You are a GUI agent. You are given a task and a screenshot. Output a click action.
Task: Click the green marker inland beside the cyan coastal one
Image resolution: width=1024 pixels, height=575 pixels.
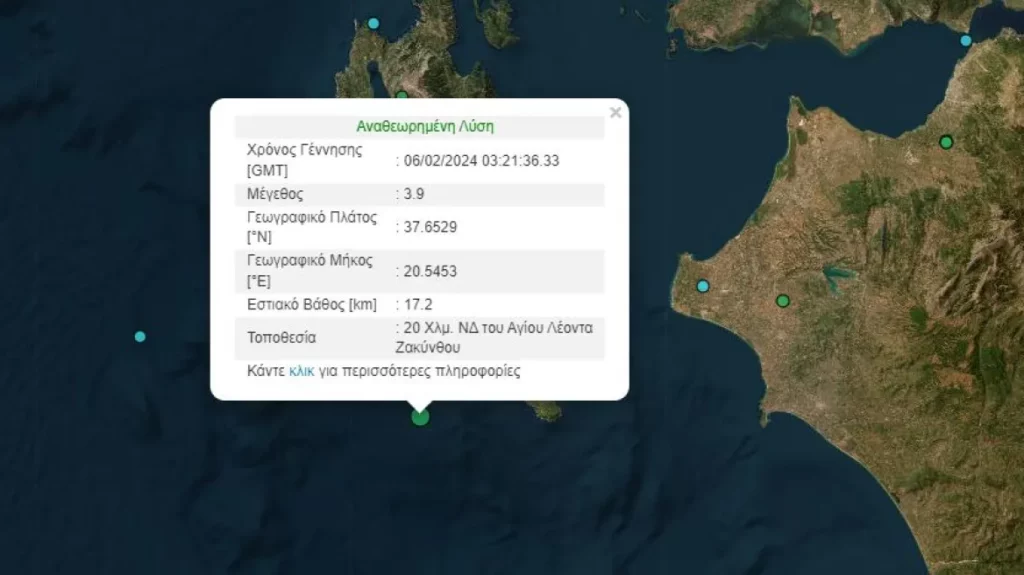[783, 300]
